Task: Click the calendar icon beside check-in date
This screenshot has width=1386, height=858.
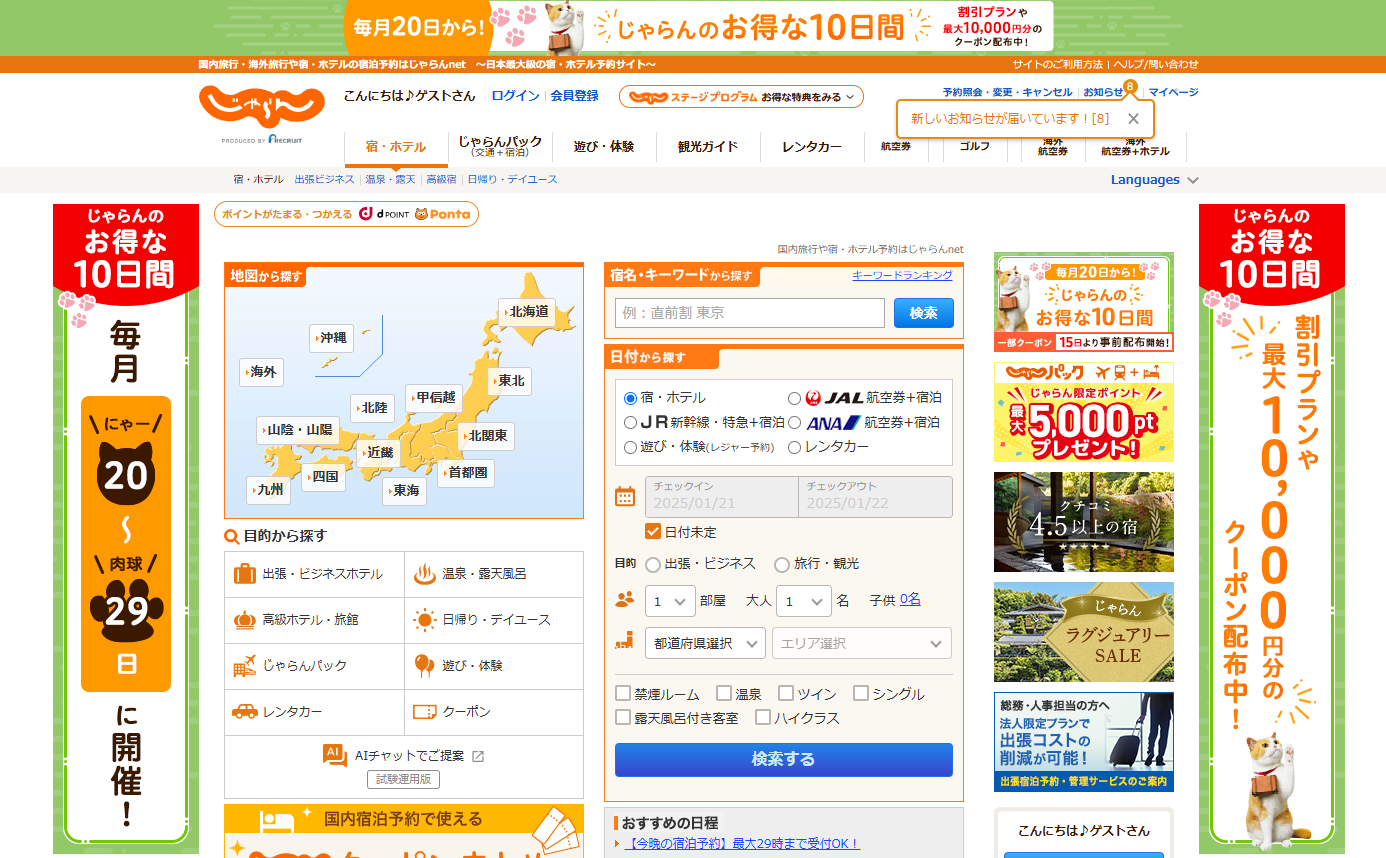Action: tap(625, 496)
